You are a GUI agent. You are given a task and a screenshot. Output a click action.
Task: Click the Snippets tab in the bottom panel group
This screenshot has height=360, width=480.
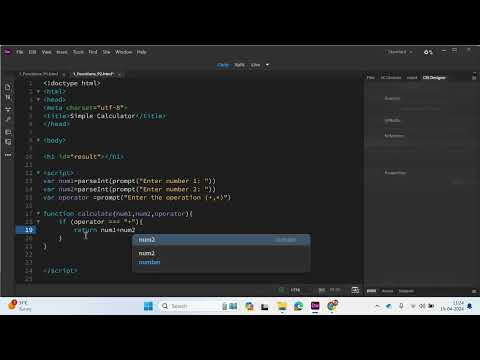point(406,291)
